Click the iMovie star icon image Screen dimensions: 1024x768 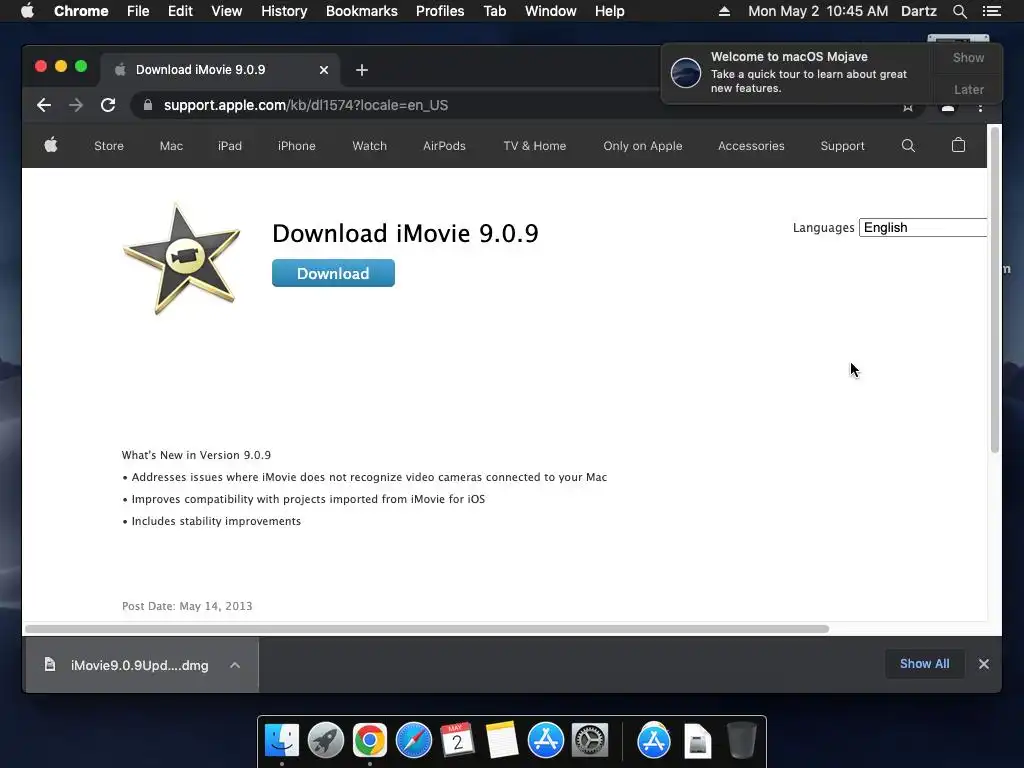click(182, 259)
